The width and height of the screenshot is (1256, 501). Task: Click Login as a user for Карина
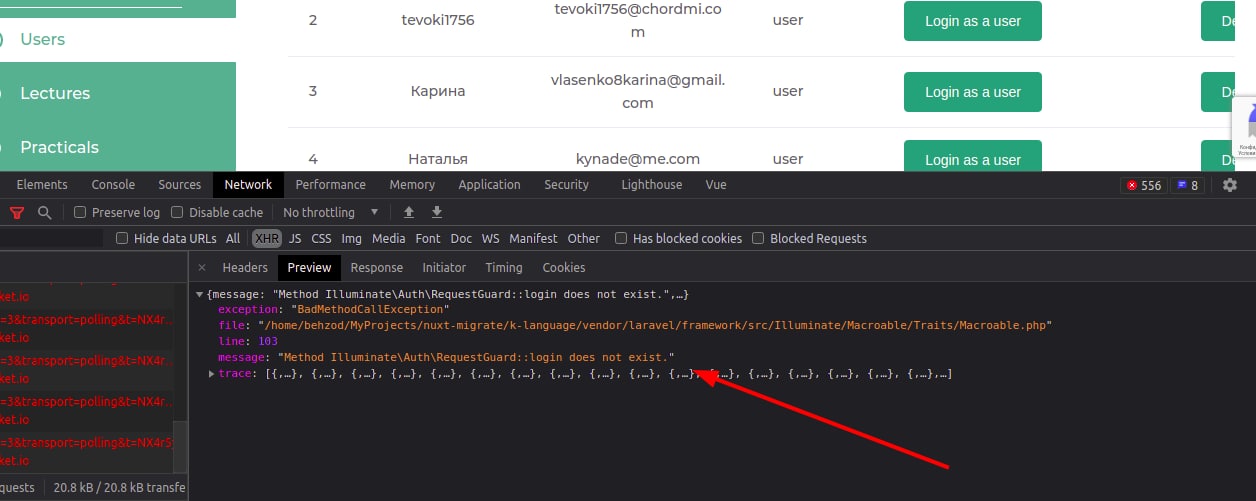click(x=973, y=92)
